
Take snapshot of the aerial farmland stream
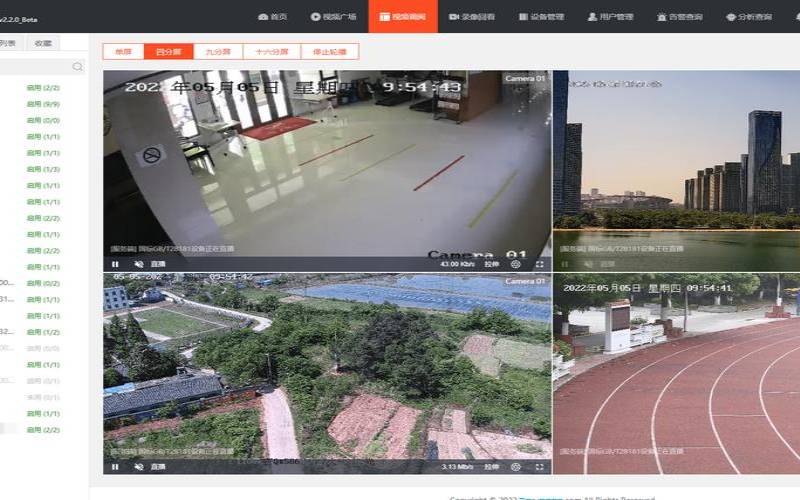coord(516,467)
